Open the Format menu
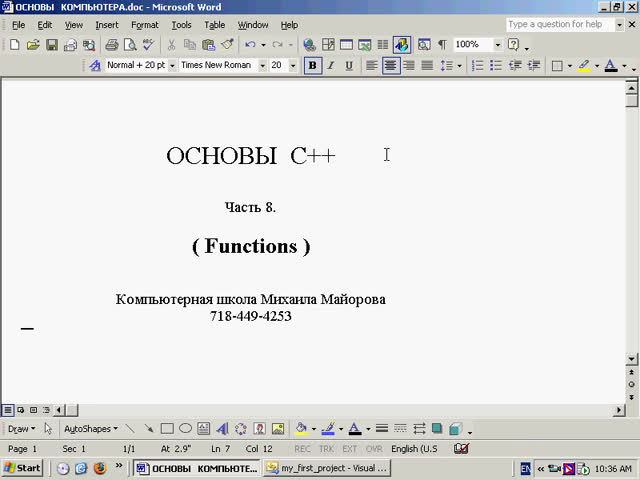 [144, 25]
